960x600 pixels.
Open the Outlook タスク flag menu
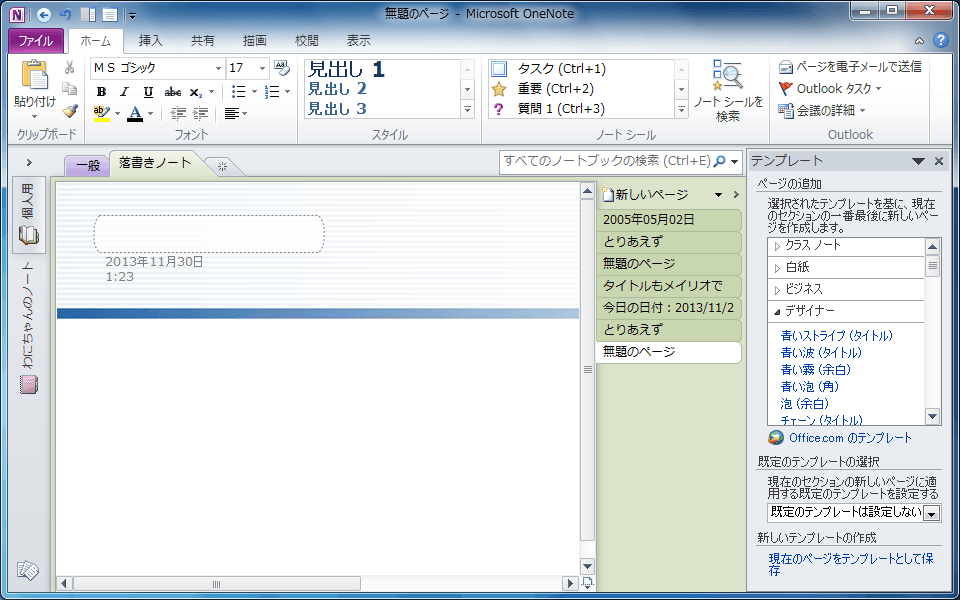[830, 89]
